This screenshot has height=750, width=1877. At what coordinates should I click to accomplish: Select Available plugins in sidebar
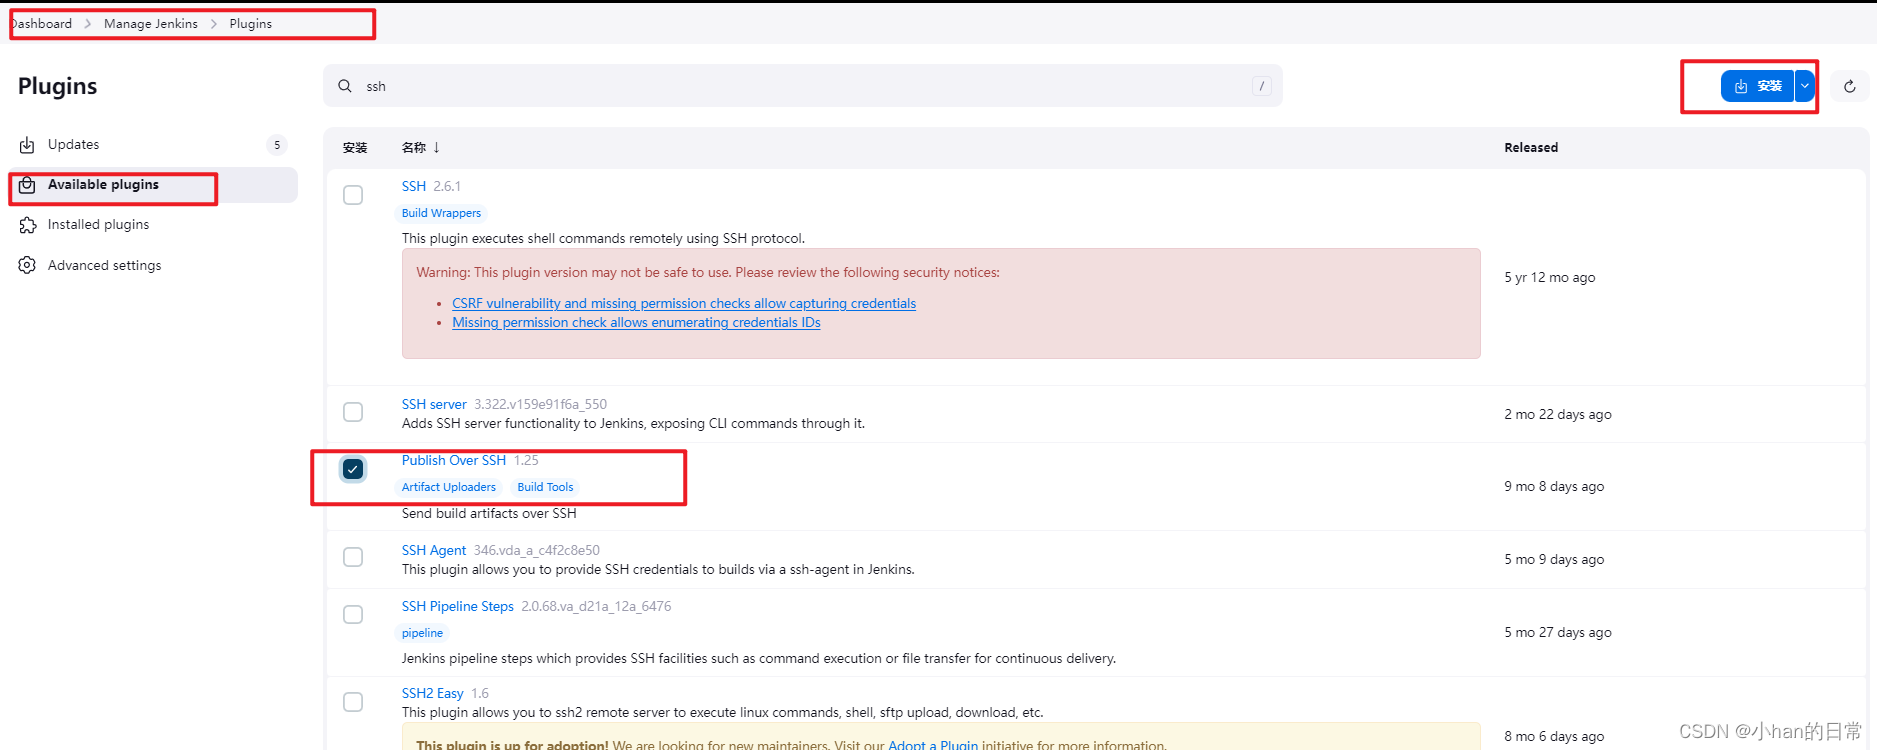coord(153,185)
